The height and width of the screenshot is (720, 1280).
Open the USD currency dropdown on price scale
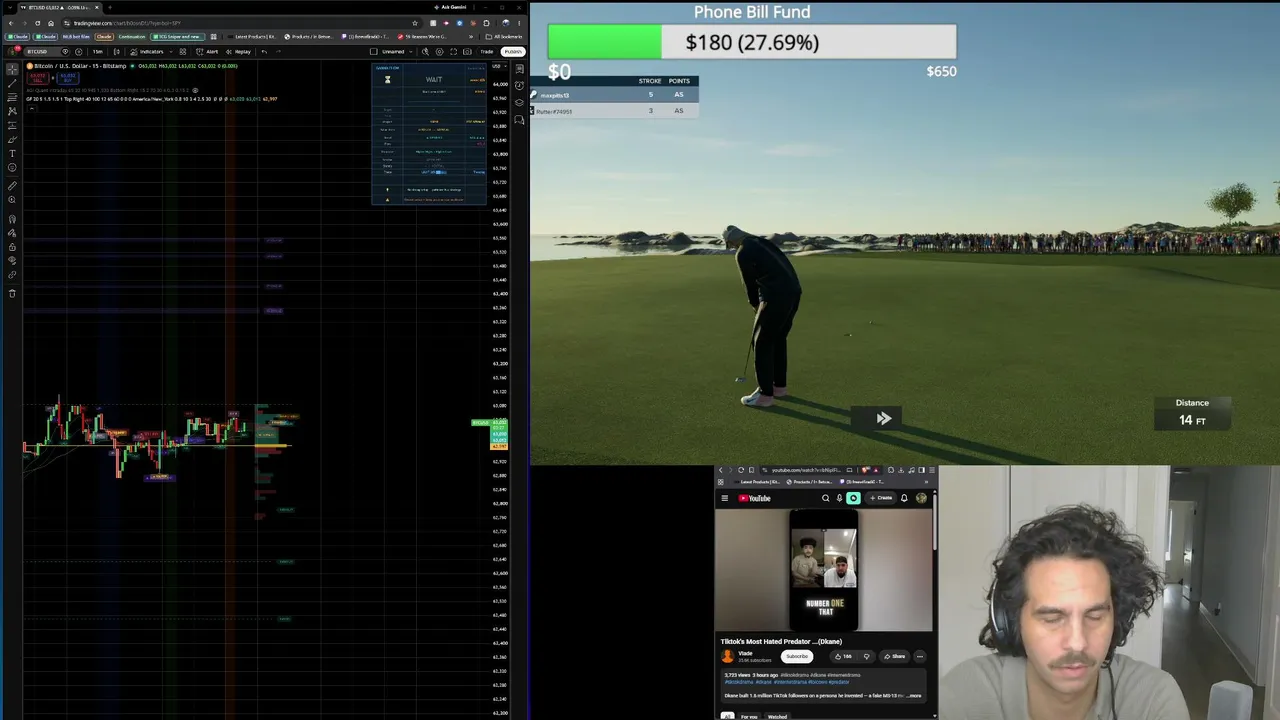(x=497, y=66)
